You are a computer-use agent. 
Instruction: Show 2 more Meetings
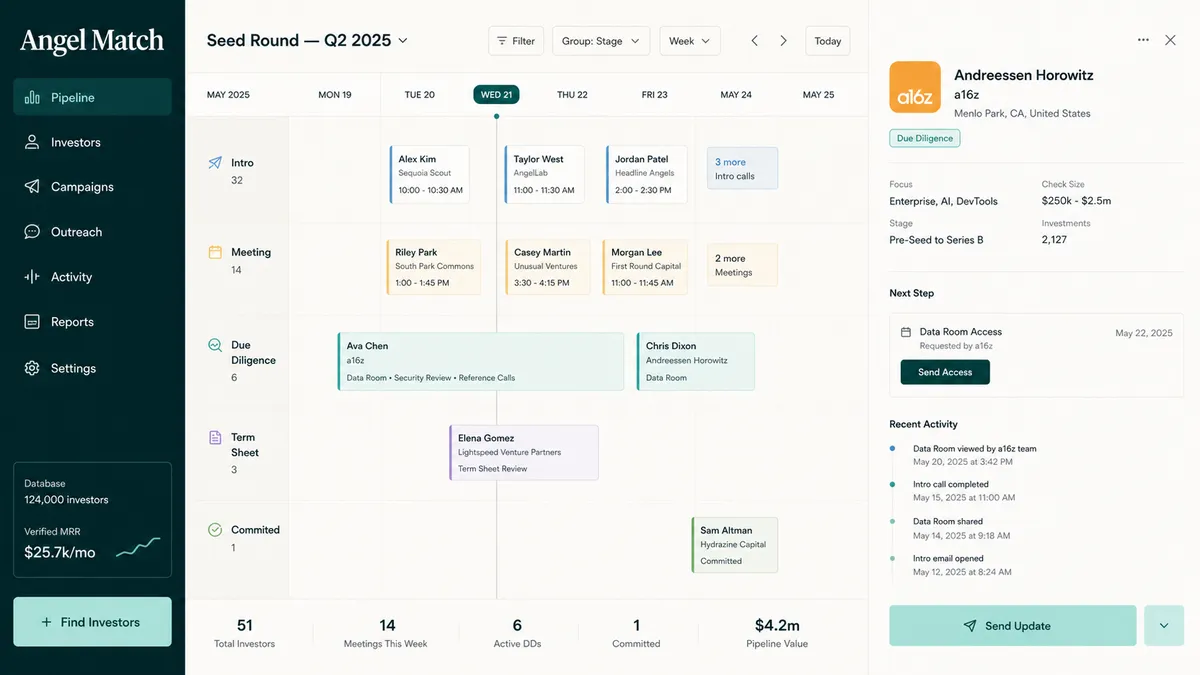pos(742,265)
